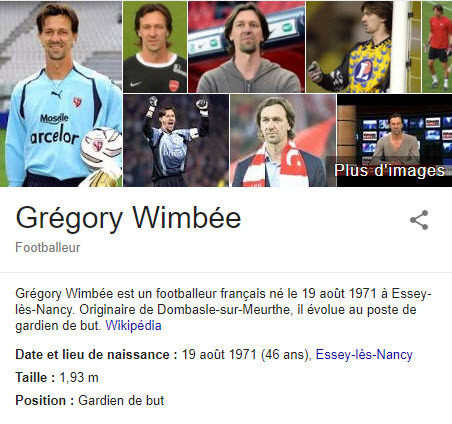Follow the Essey-lès-Nancy birthplace link
452x424 pixels.
364,354
